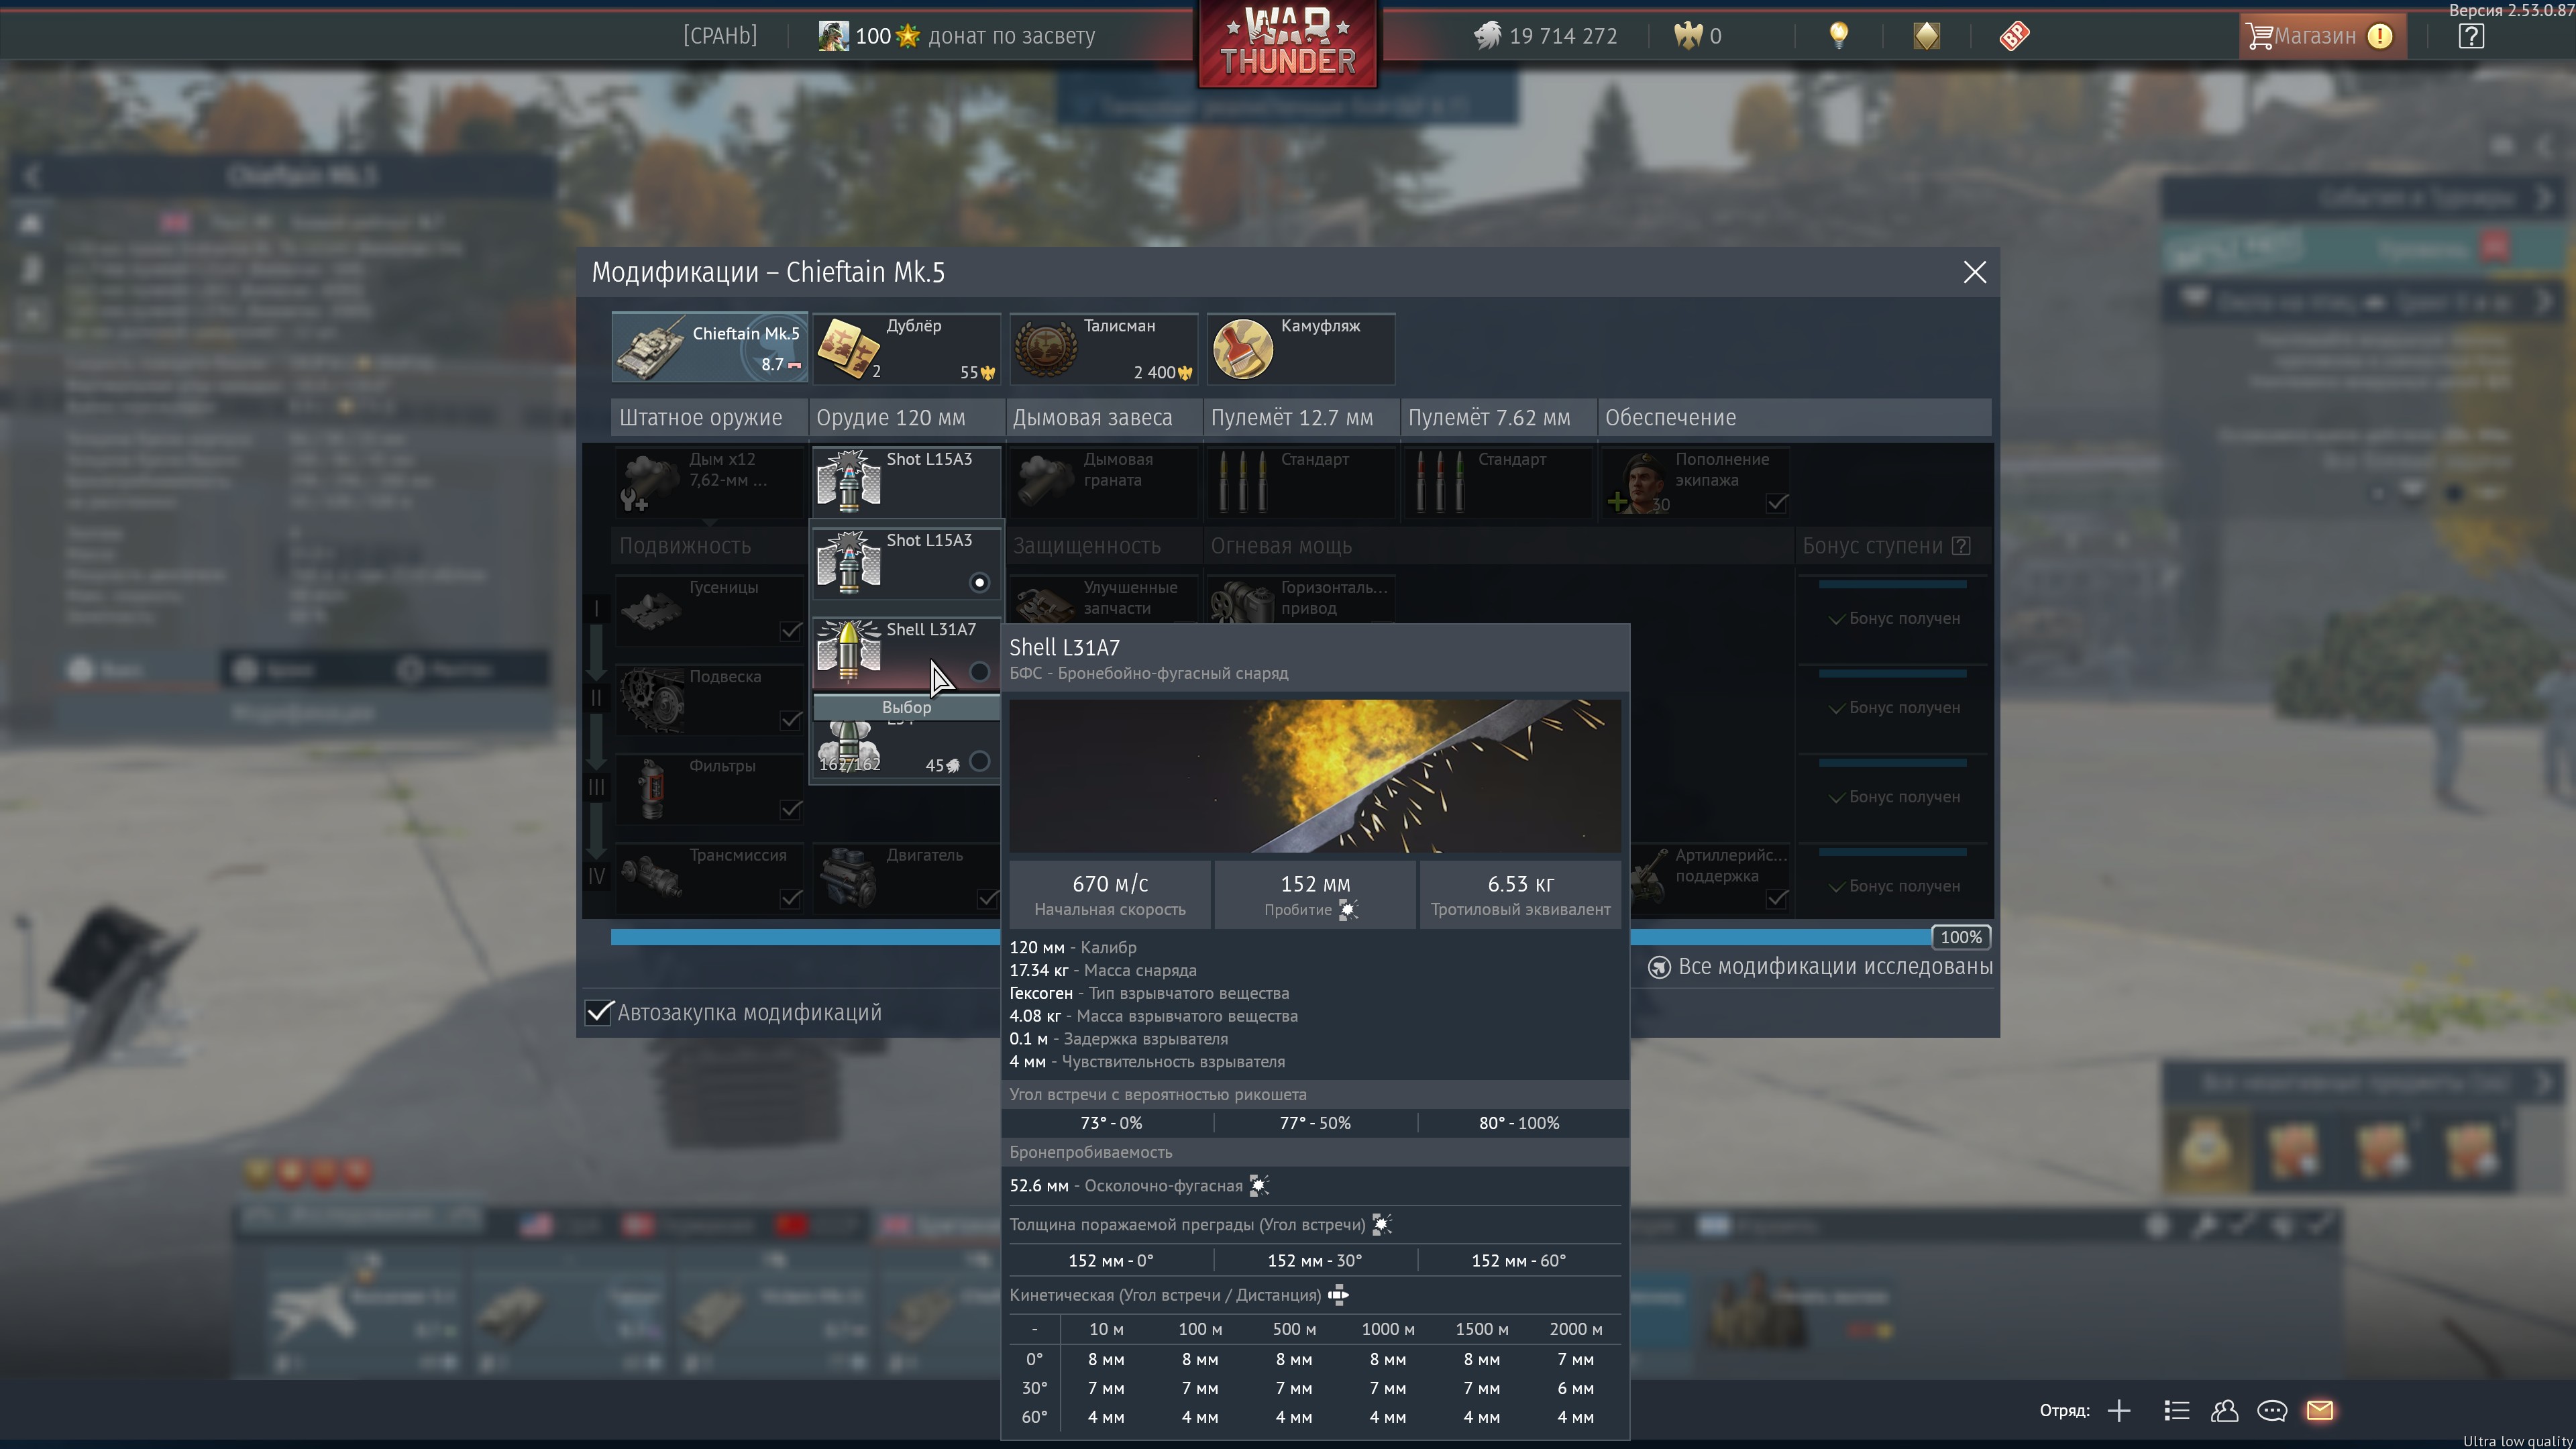Open the contacts icon in bottom bar
The image size is (2576, 1449).
pyautogui.click(x=2224, y=1410)
